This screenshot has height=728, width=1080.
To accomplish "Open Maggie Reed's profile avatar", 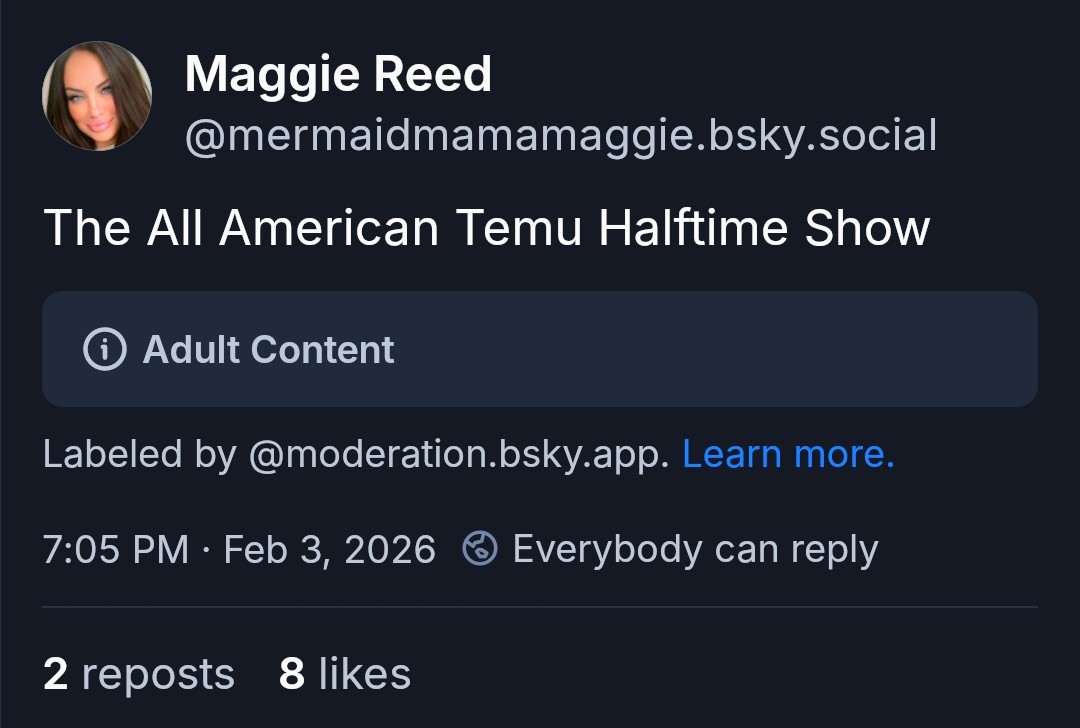I will coord(97,96).
